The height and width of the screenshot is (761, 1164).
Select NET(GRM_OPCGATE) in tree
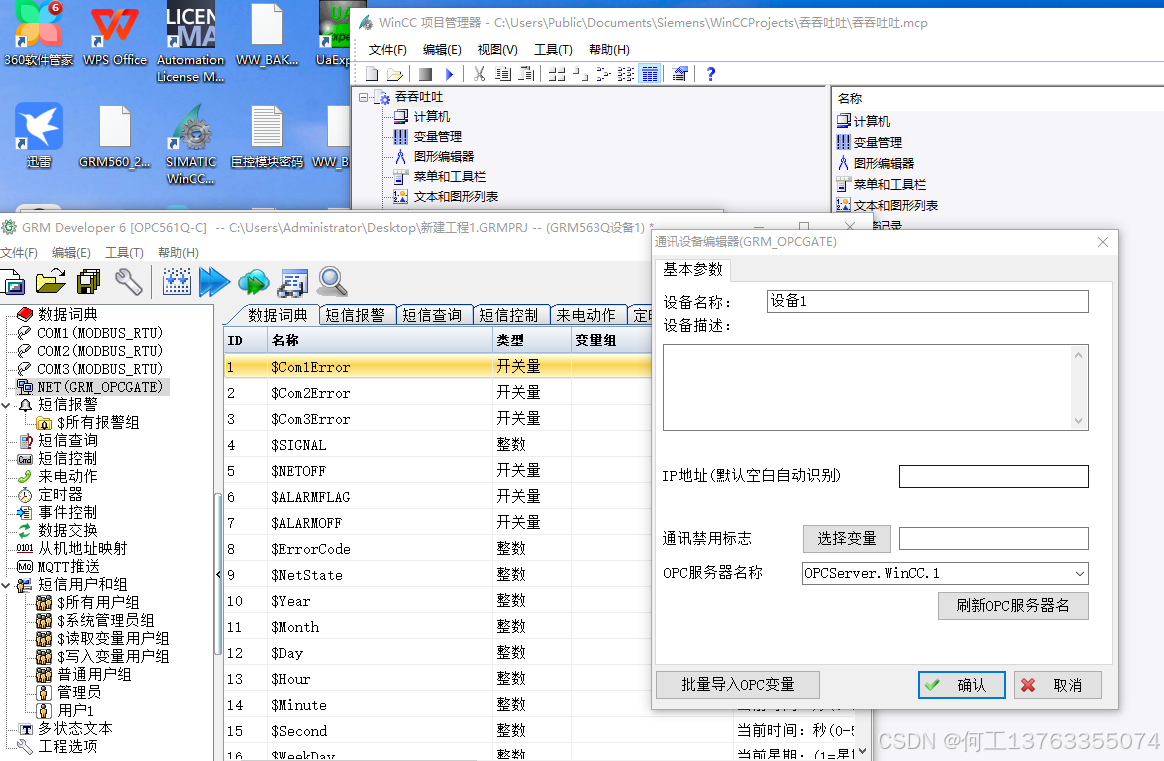click(x=100, y=388)
